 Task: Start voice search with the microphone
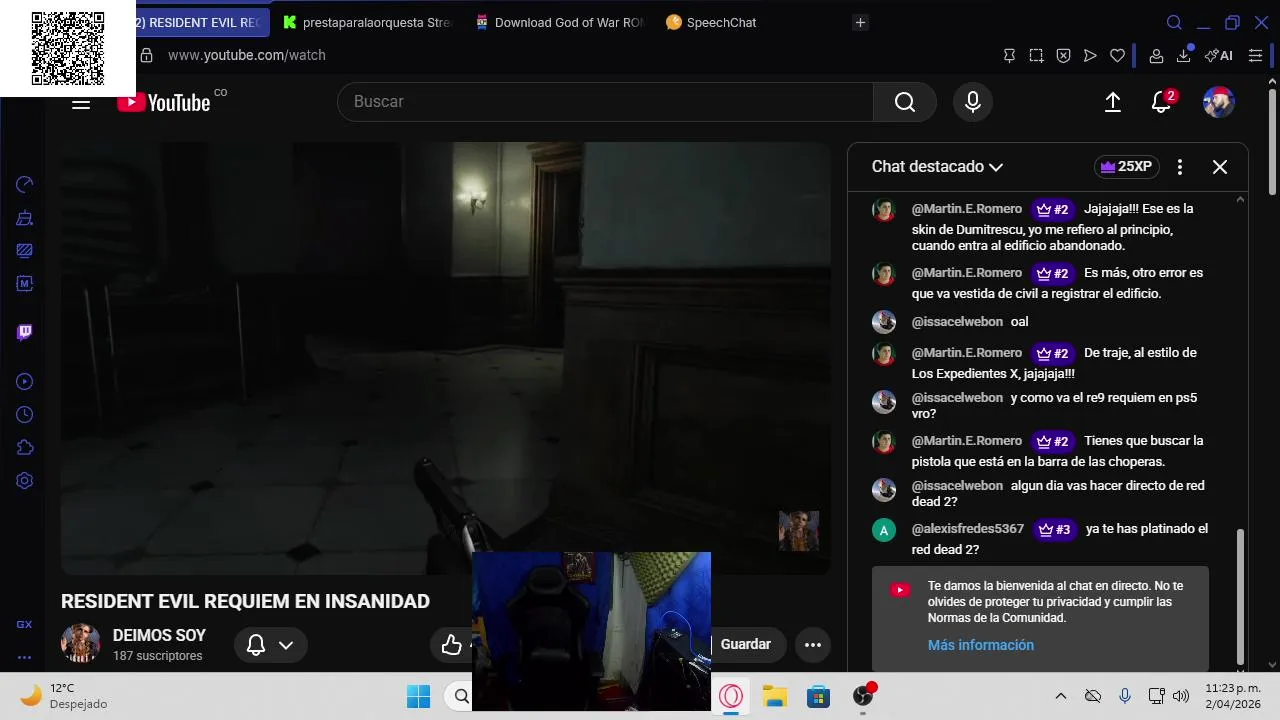click(x=973, y=102)
